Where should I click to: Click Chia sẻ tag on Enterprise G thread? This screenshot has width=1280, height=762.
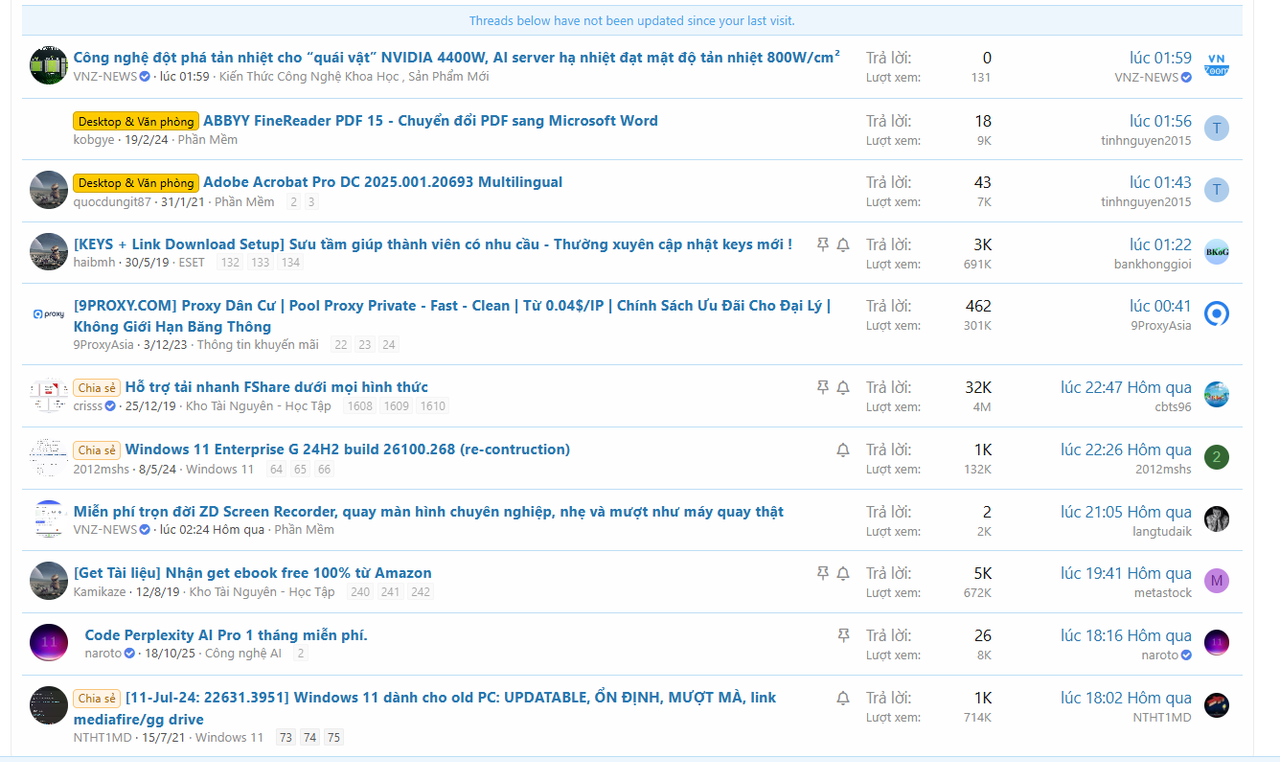[x=97, y=450]
